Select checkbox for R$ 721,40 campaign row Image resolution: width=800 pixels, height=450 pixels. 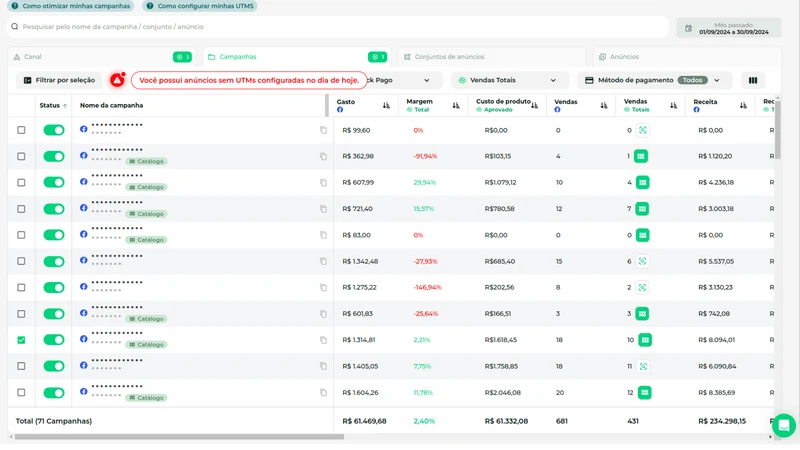21,209
